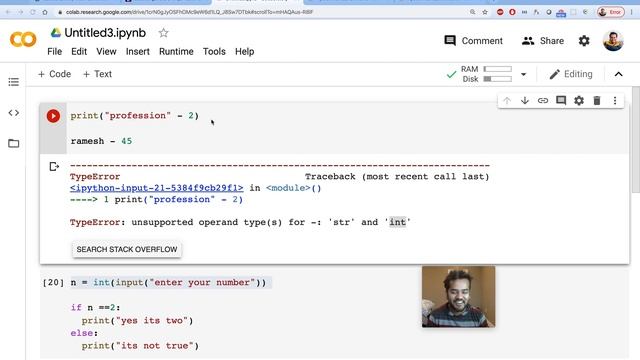Open the Google Drive icon beside the title
Screen dimensions: 640x360
click(56, 33)
